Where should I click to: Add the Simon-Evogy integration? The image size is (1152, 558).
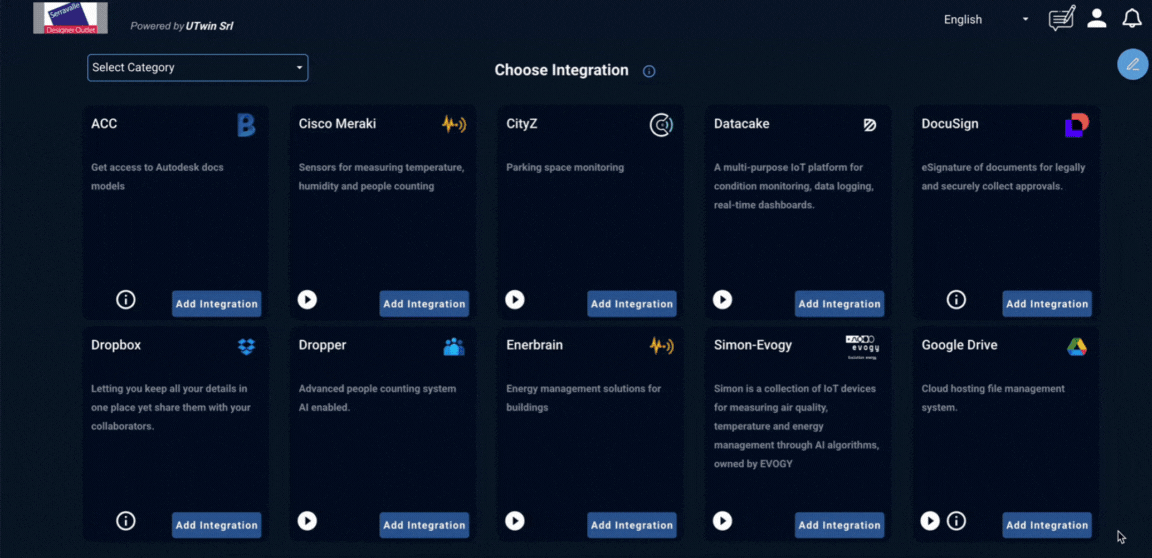(839, 525)
